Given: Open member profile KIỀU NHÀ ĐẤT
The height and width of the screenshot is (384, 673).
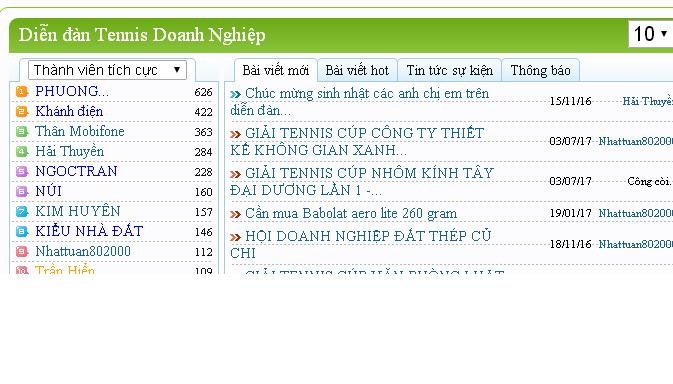Looking at the screenshot, I should point(89,231).
